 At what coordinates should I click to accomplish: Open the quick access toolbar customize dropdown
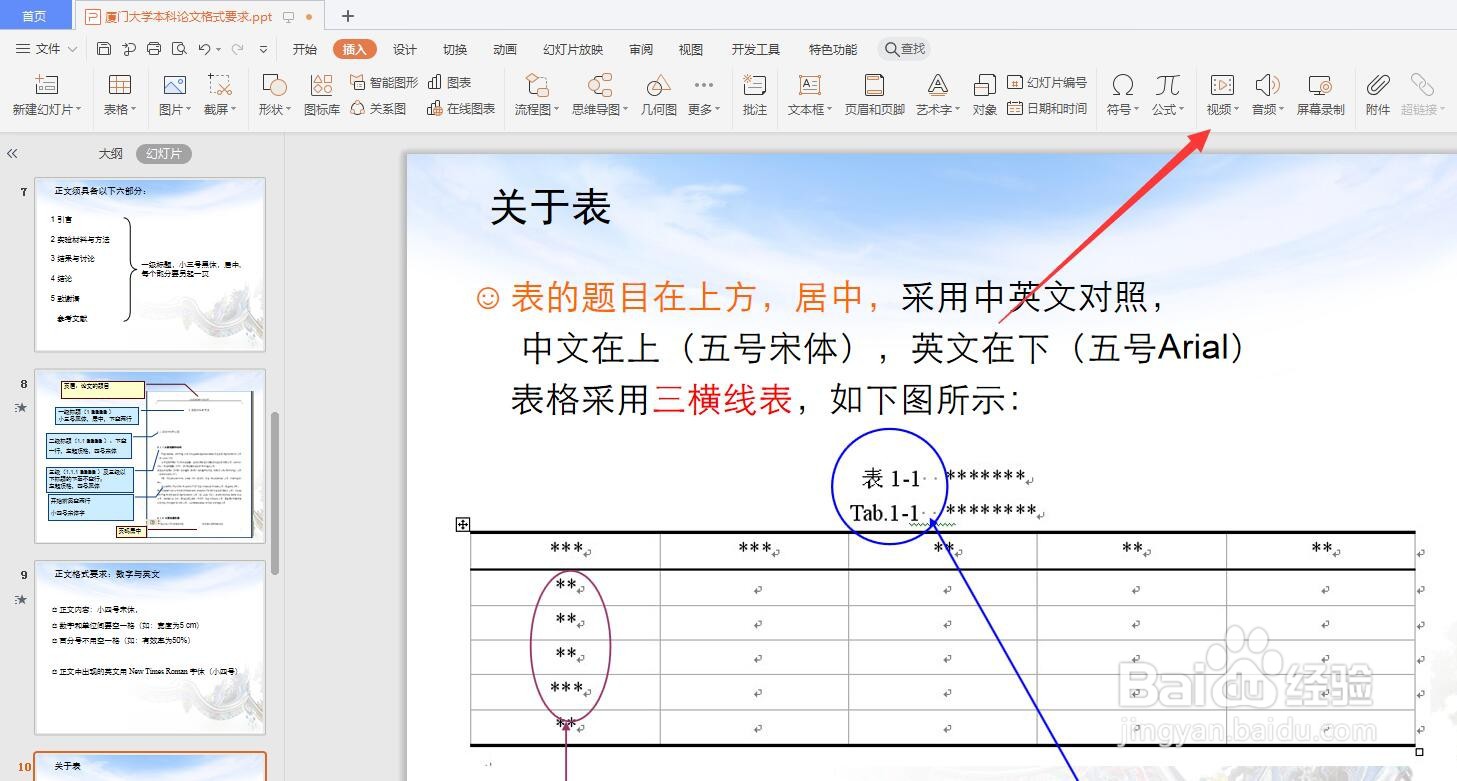click(263, 49)
